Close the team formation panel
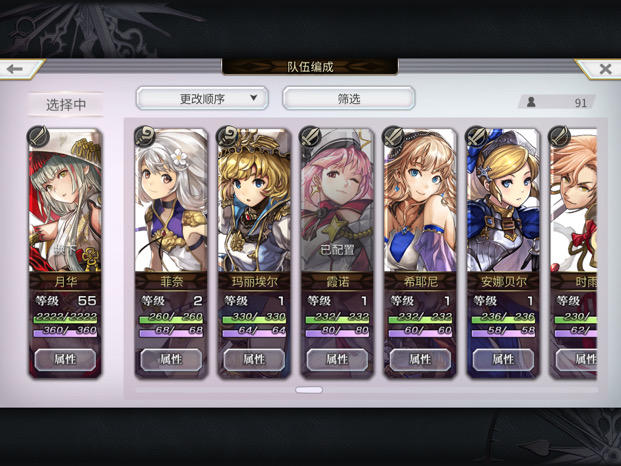621x466 pixels. coord(605,69)
